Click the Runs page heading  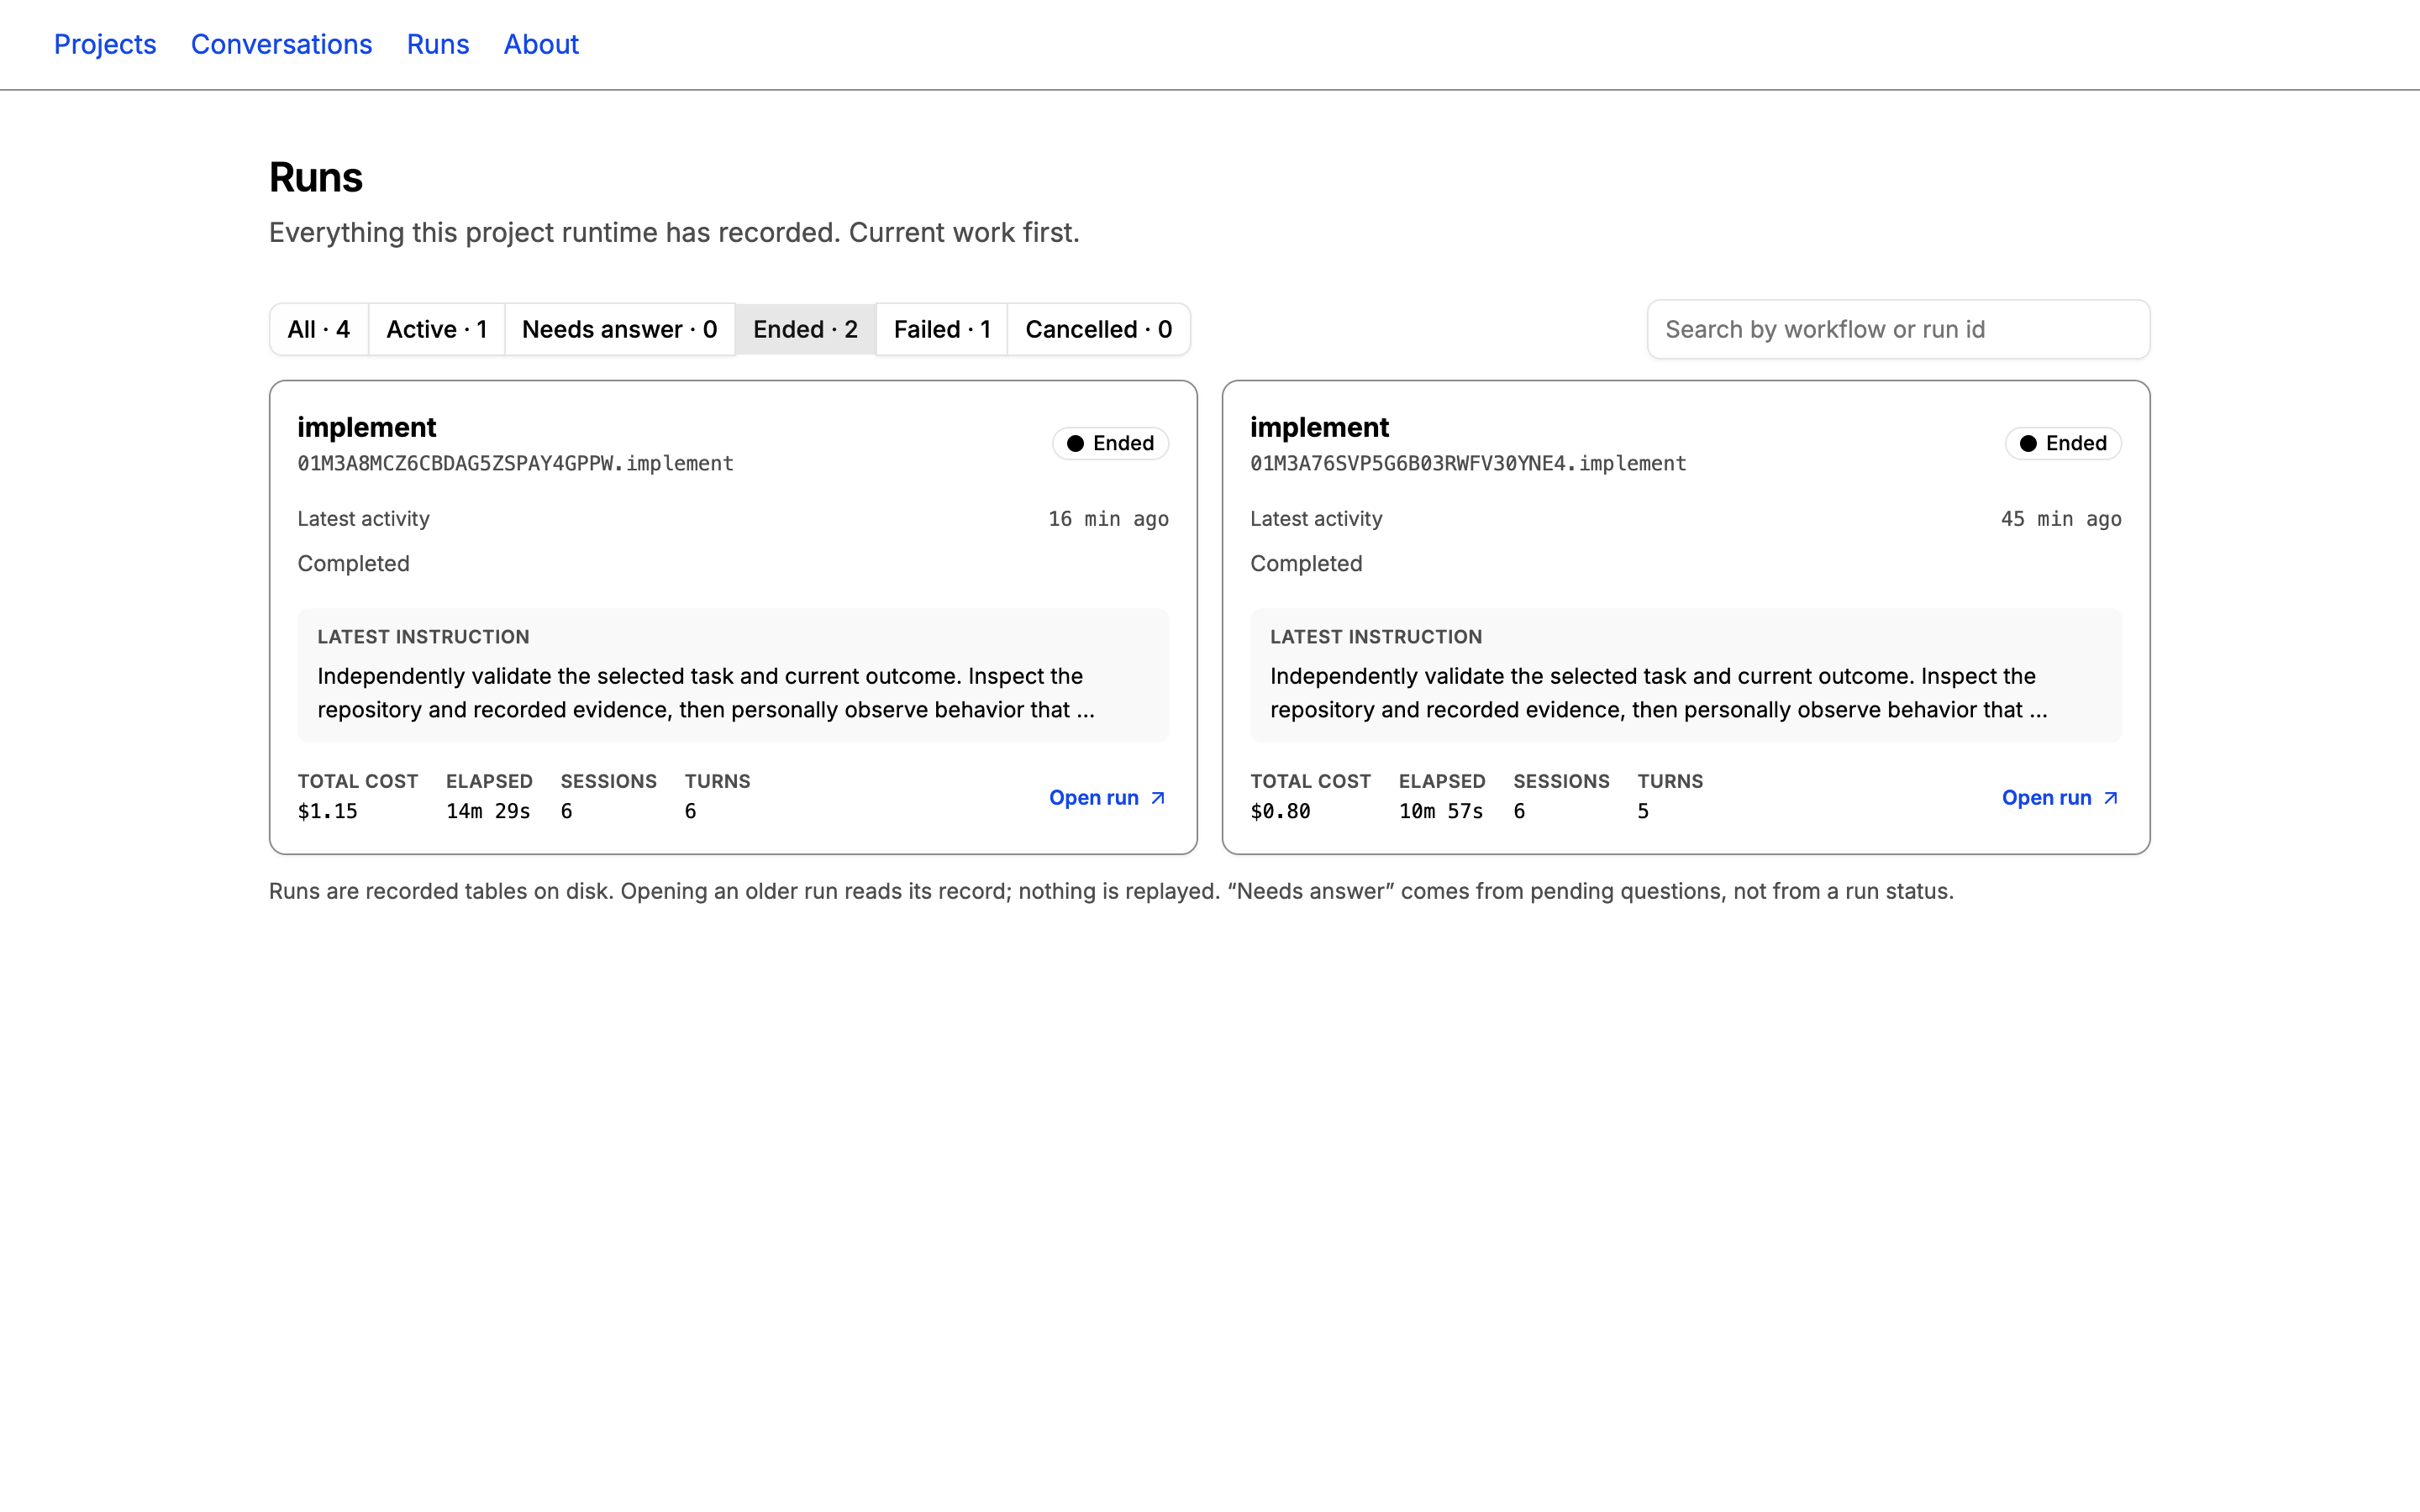[316, 177]
